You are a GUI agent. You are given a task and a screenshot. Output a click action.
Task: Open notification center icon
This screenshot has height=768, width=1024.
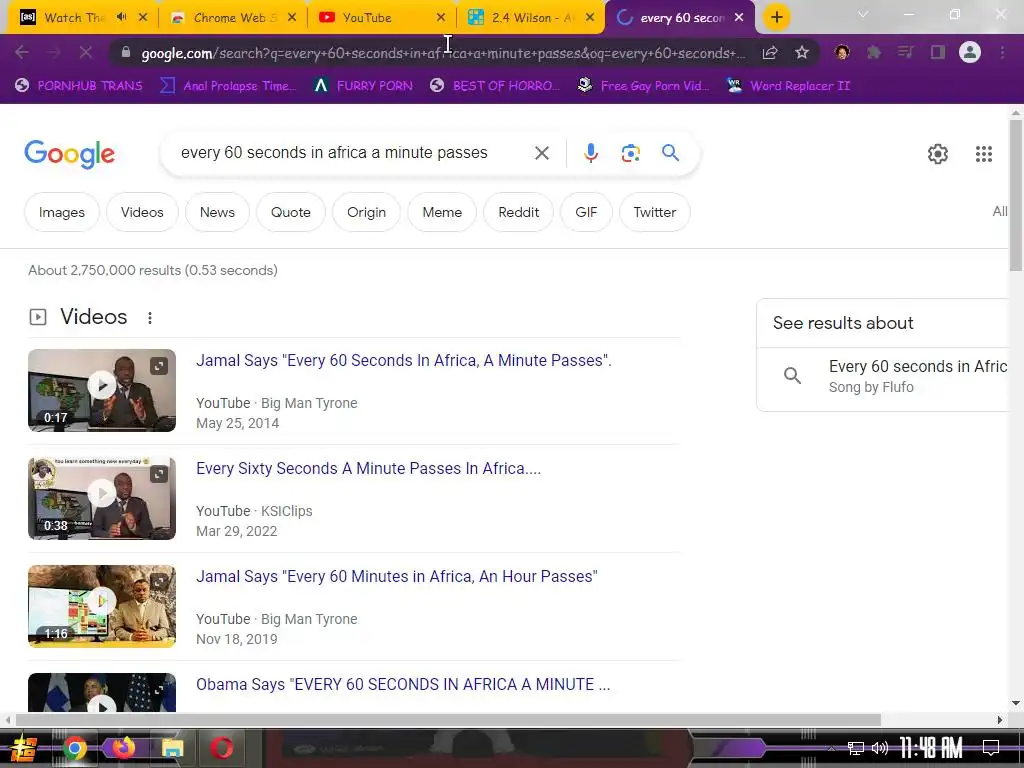991,748
